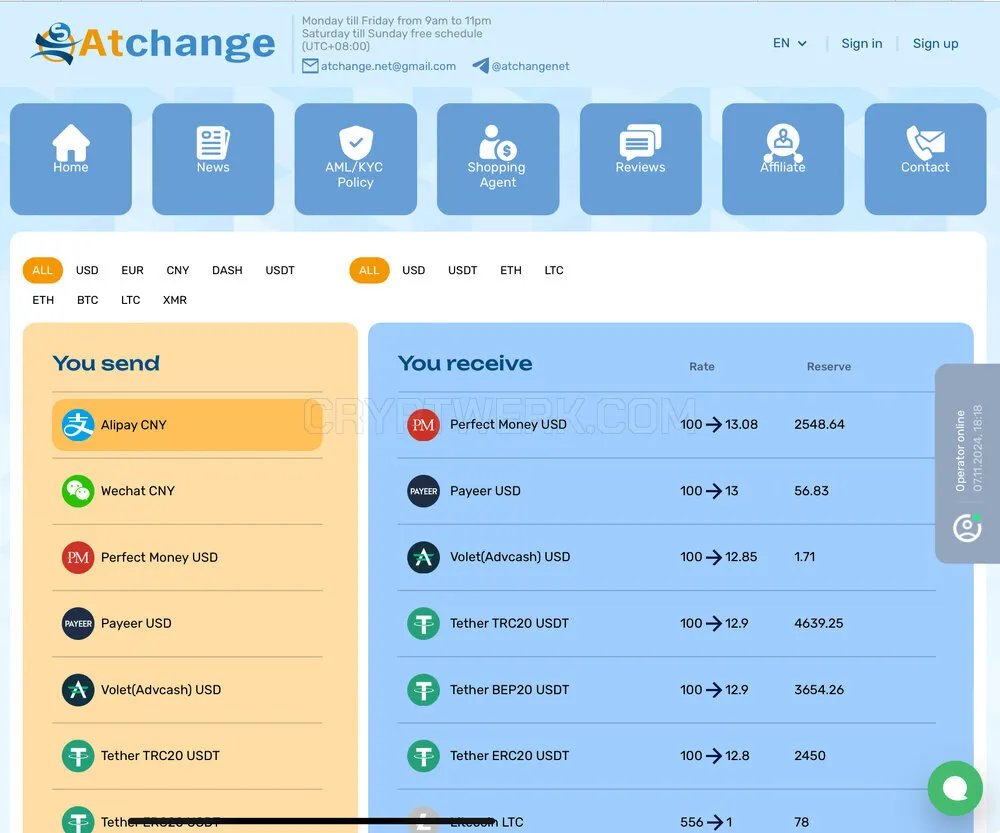Open the News navigation tile
Screen dimensions: 1000x833
(x=213, y=159)
